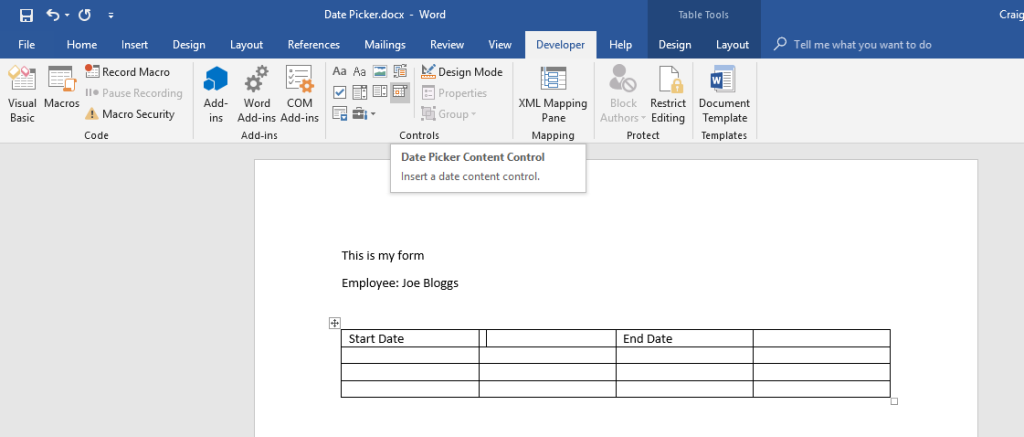Open the File tab
Viewport: 1024px width, 437px height.
pyautogui.click(x=27, y=44)
